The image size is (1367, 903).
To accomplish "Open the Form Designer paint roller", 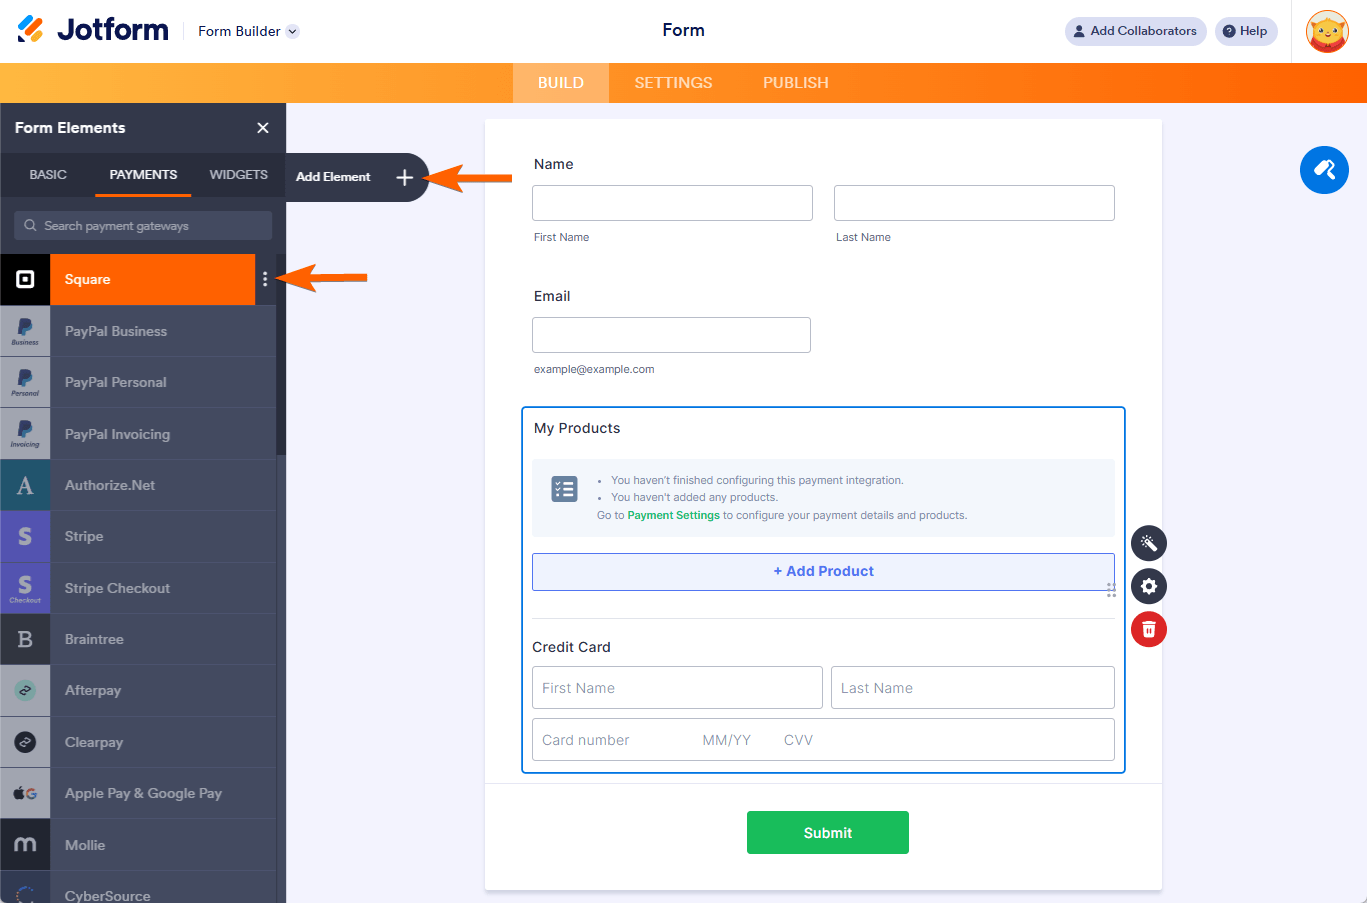I will click(x=1324, y=170).
